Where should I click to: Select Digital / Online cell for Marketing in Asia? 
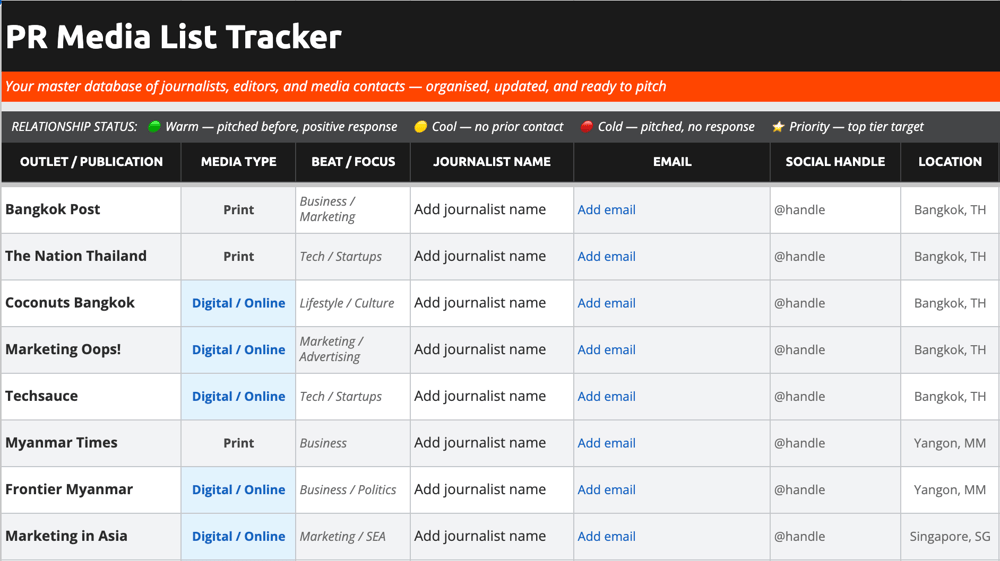[x=239, y=536]
